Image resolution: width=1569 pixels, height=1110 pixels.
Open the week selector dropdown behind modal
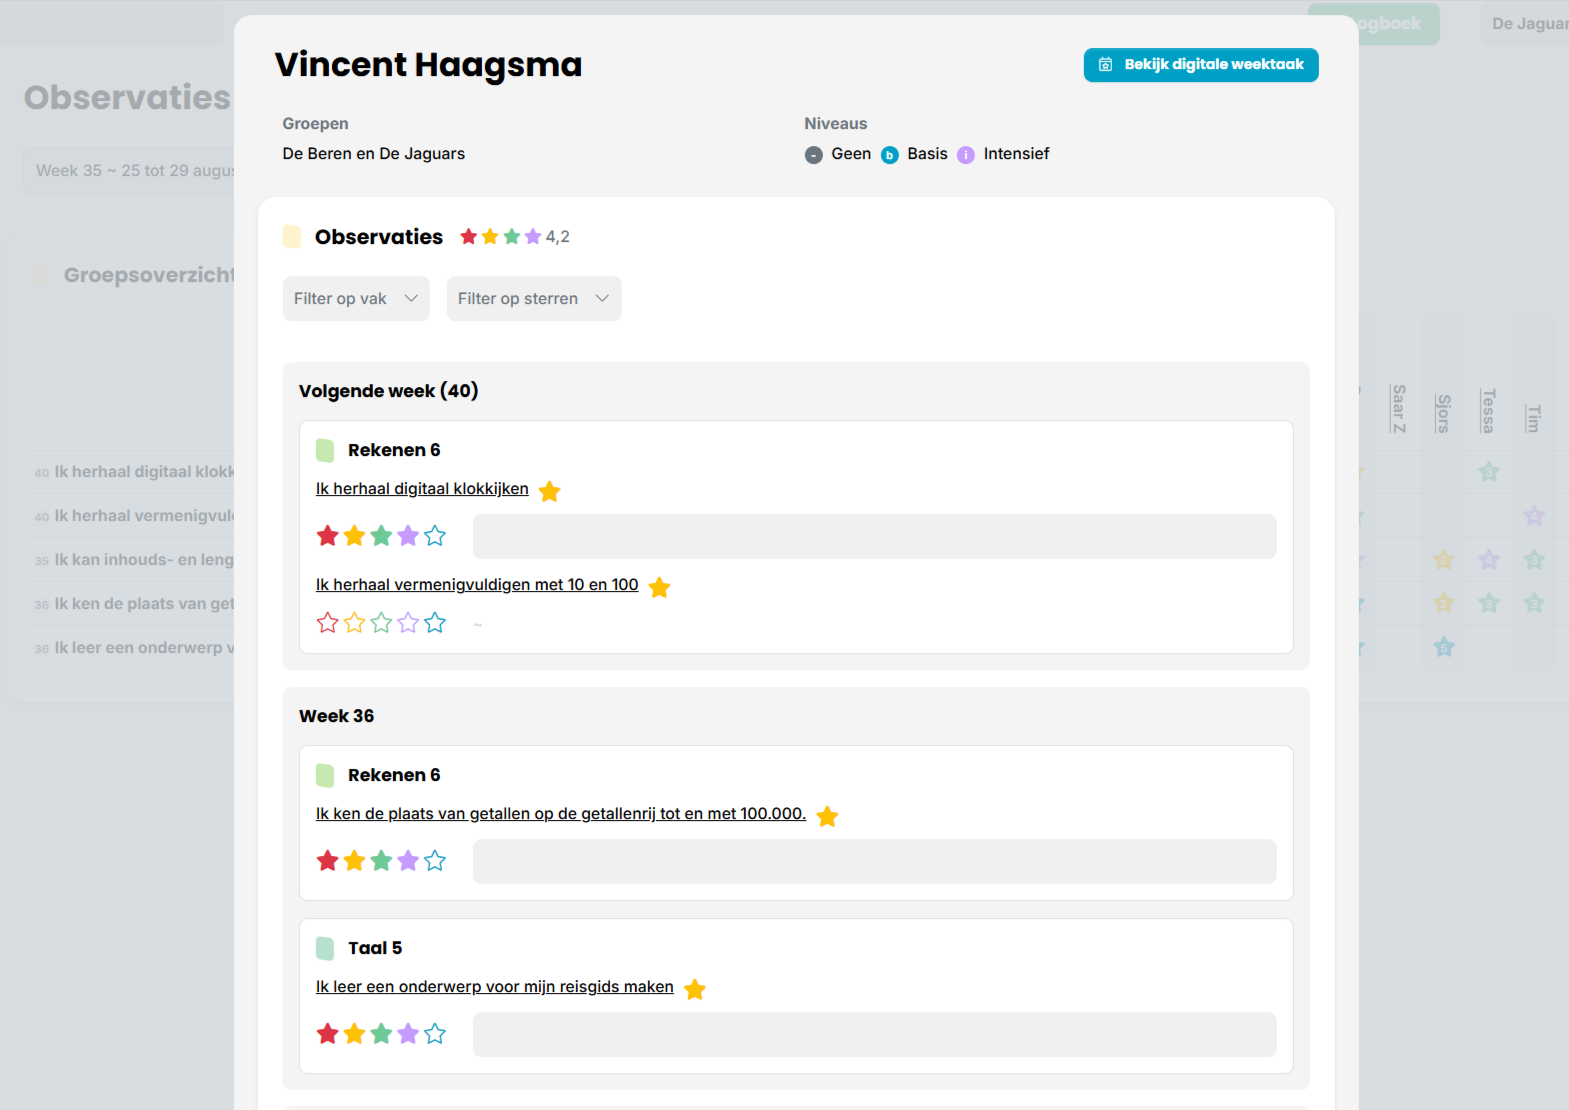tap(130, 171)
